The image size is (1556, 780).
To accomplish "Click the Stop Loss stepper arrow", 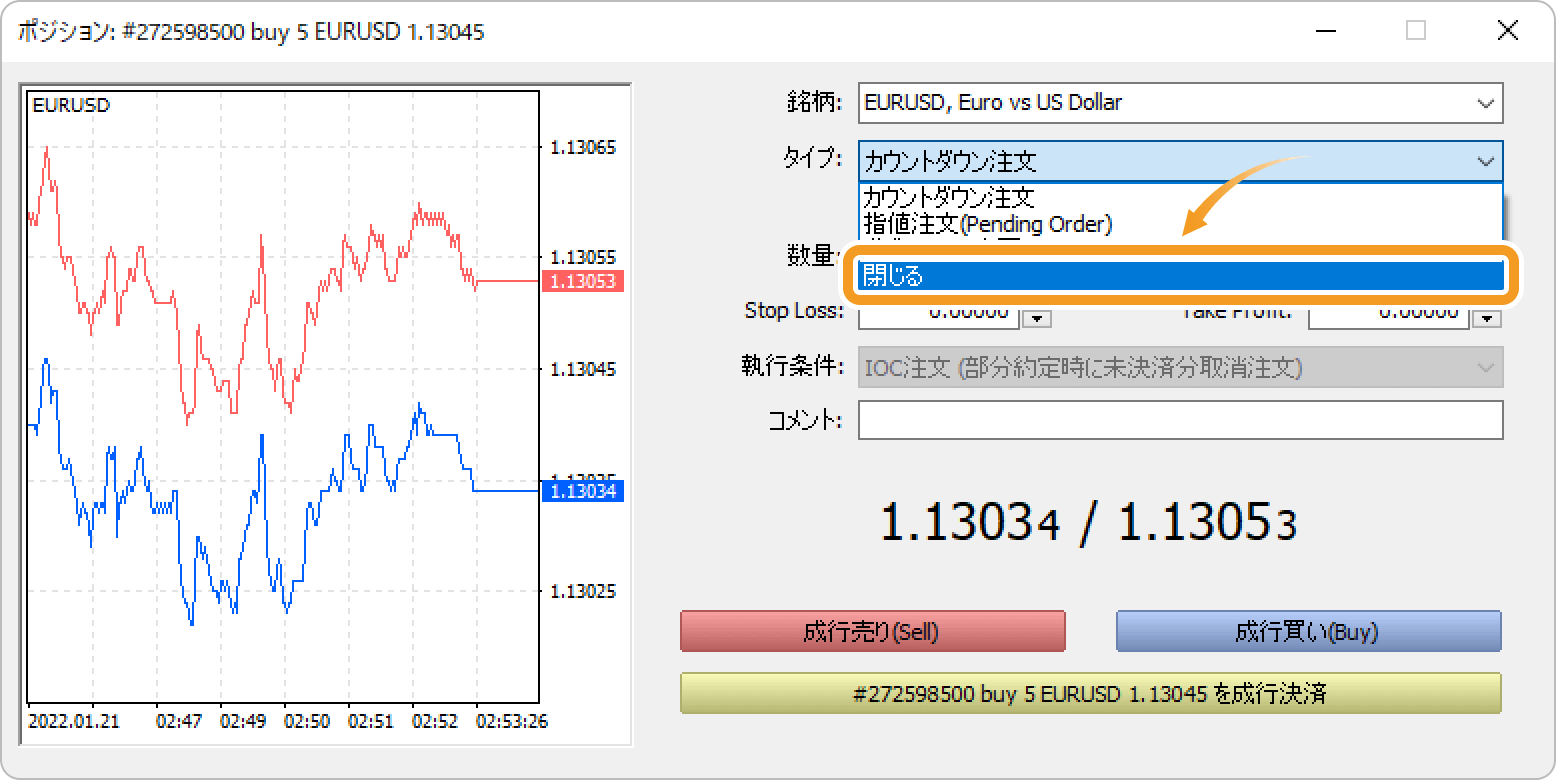I will coord(1036,318).
